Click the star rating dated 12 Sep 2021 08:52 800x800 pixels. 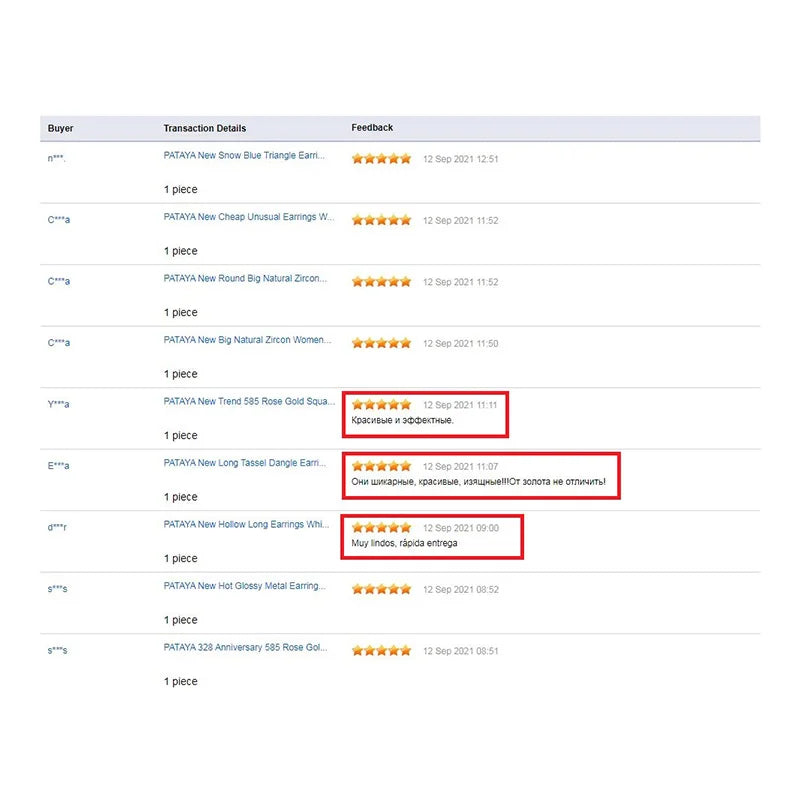click(381, 589)
